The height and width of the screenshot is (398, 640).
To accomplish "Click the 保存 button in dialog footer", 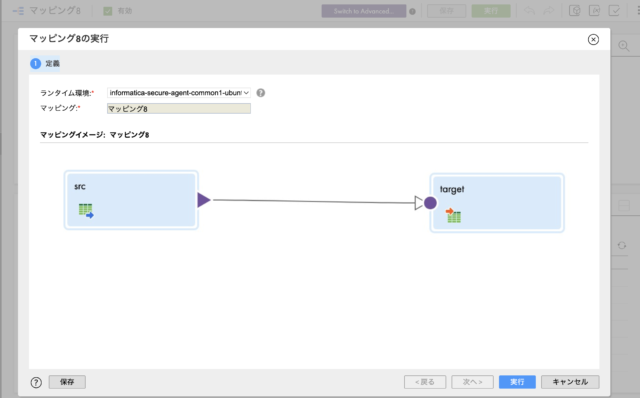I will (67, 382).
